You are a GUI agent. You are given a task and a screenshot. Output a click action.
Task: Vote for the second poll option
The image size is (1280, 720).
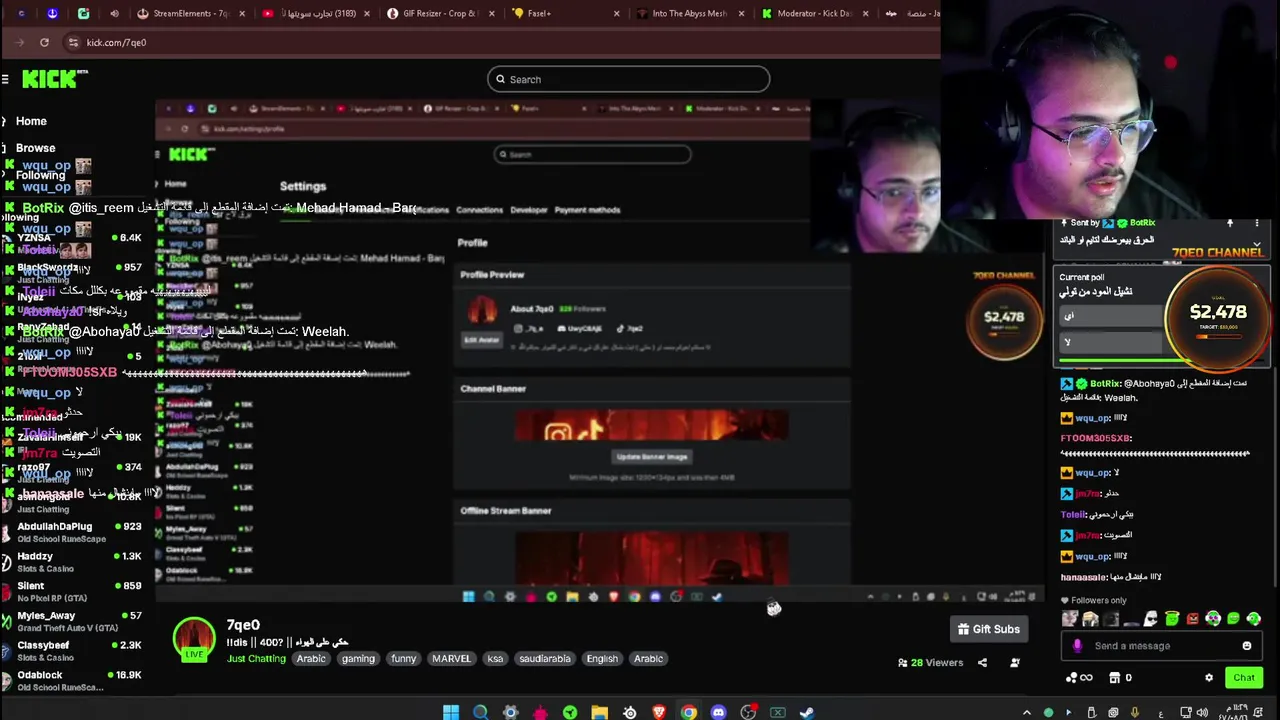pos(1111,343)
